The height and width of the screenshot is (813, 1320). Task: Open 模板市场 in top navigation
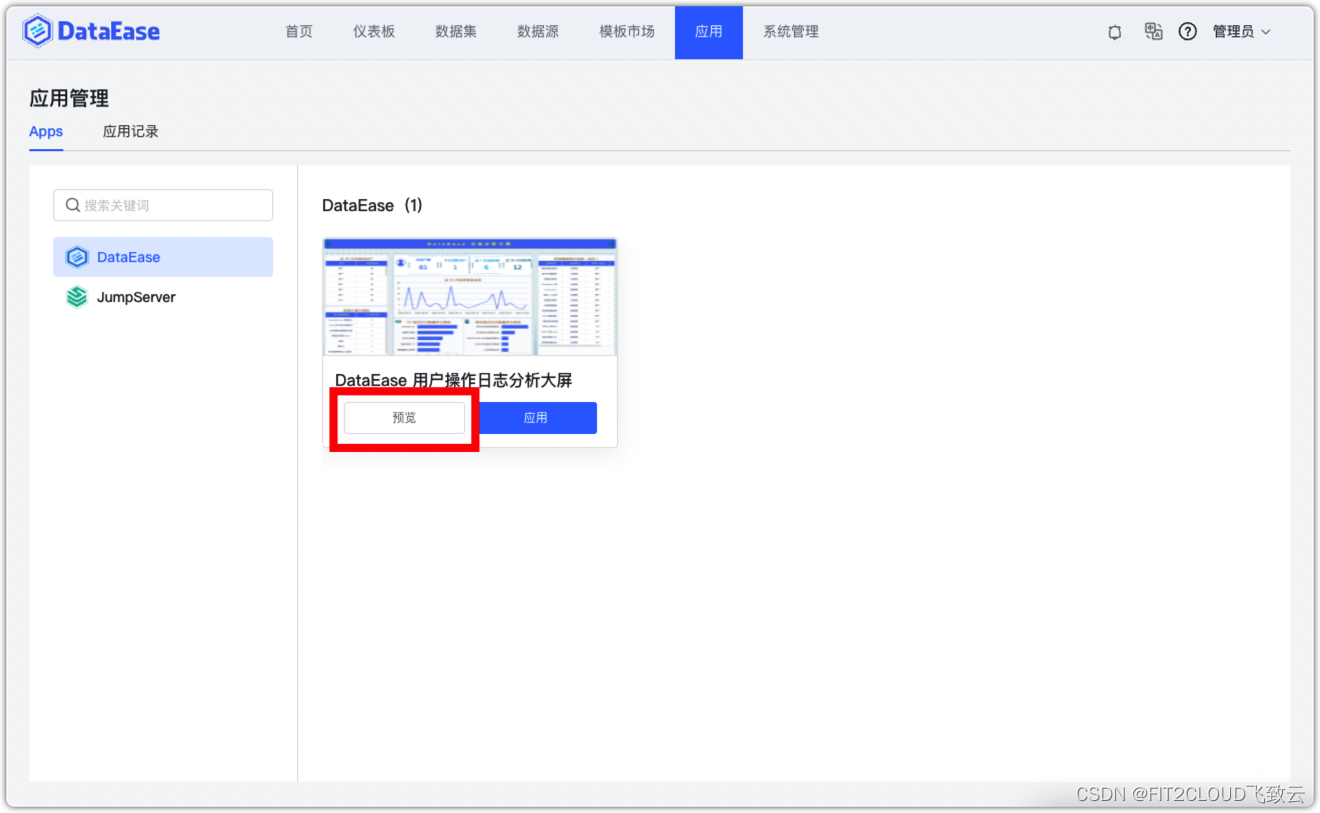(627, 32)
